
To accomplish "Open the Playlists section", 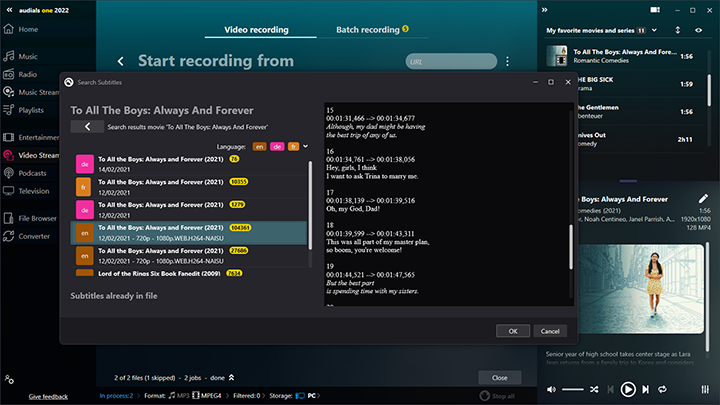I will [23, 110].
